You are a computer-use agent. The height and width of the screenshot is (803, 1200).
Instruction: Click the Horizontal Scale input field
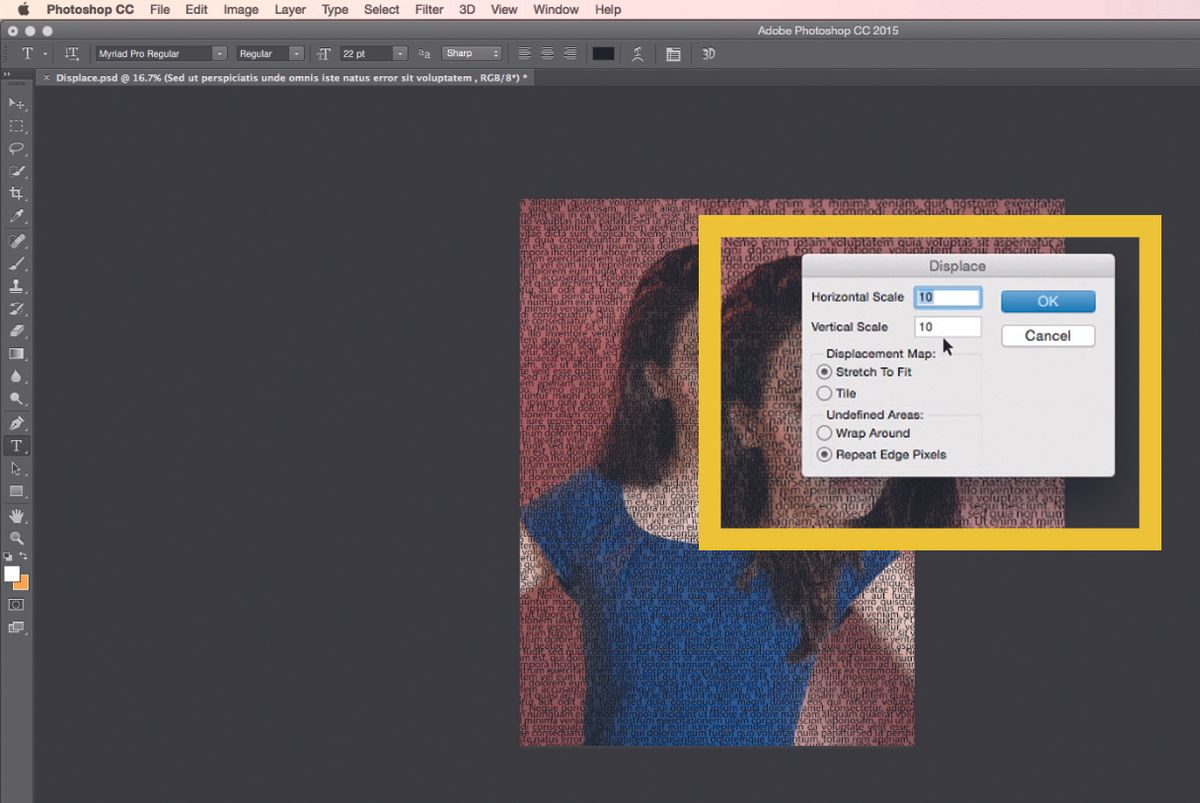(x=948, y=296)
